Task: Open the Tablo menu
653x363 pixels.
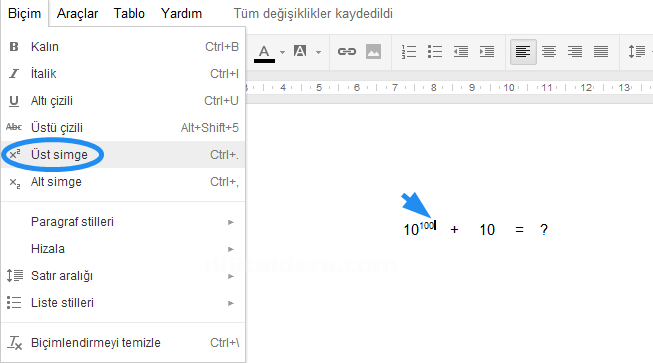Action: pyautogui.click(x=129, y=13)
